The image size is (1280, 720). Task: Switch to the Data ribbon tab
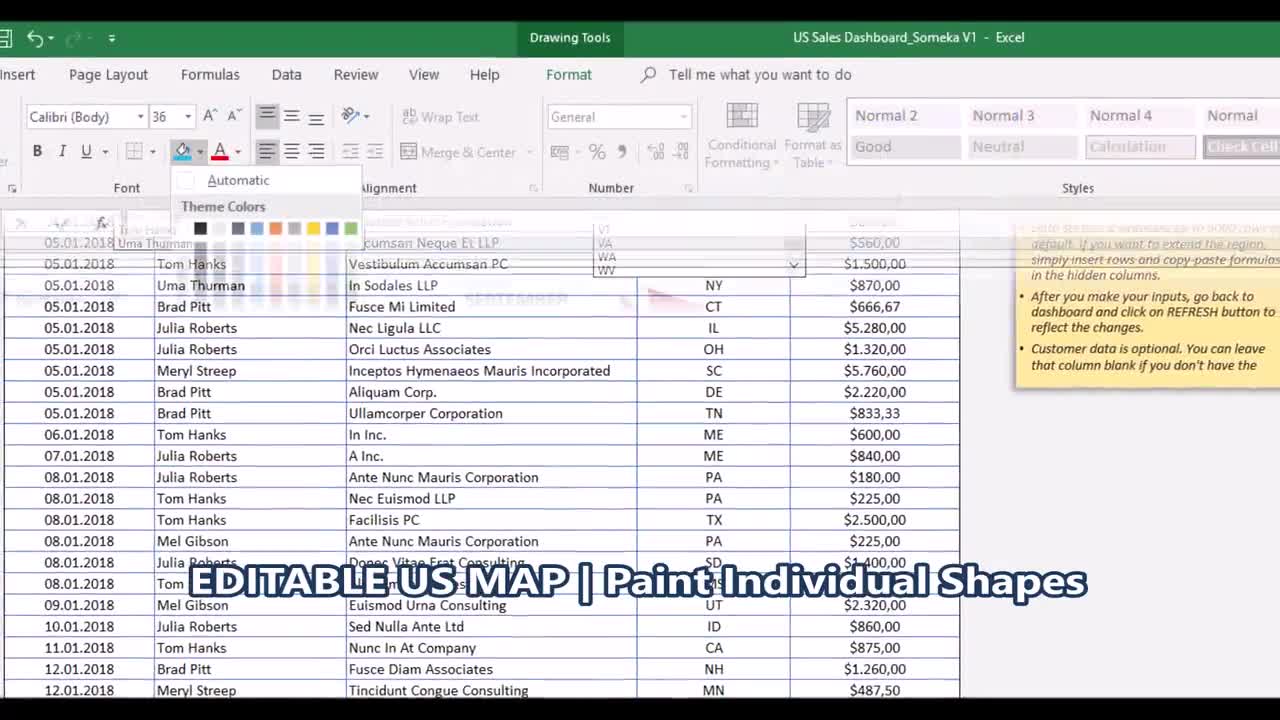click(x=286, y=74)
